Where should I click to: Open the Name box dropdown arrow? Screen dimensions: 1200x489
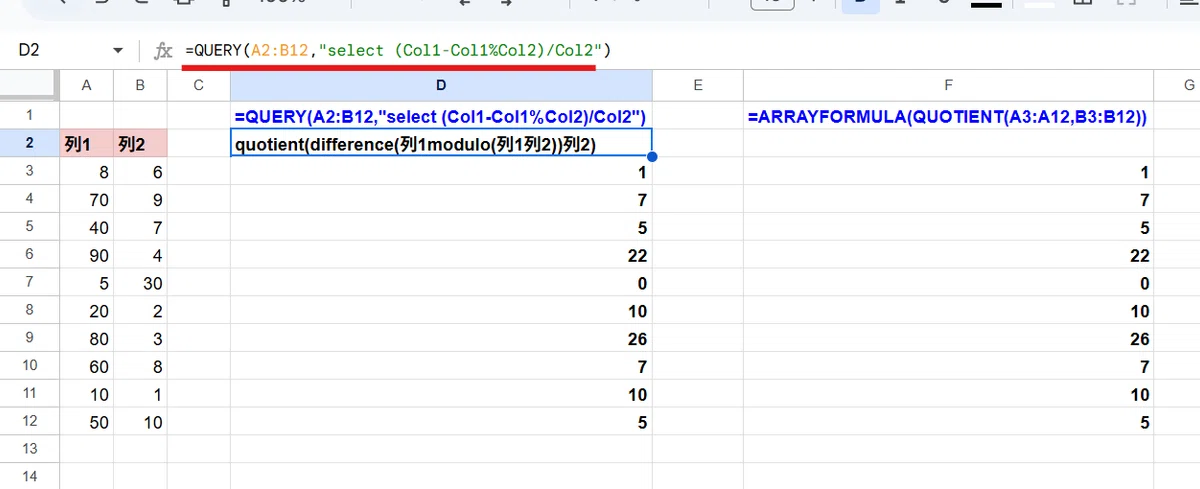(118, 50)
